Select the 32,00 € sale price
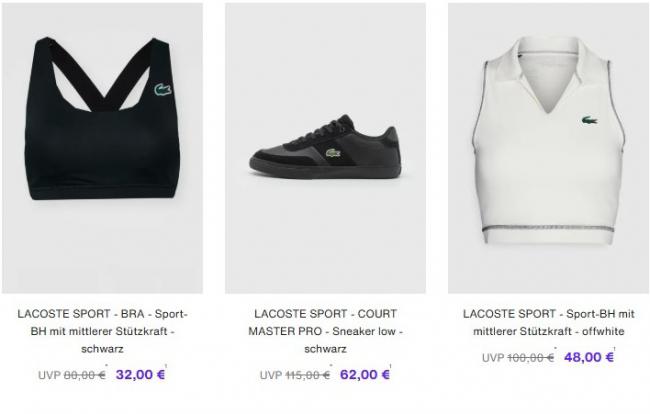 point(141,375)
